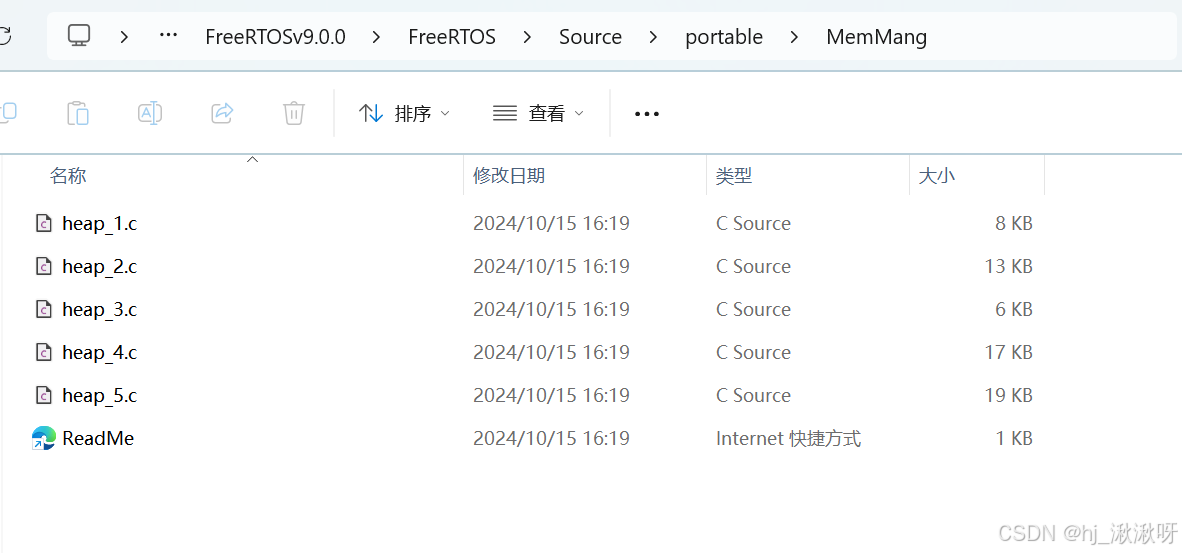Go to FreeRTOS folder in breadcrumb
This screenshot has height=553, width=1182.
452,36
